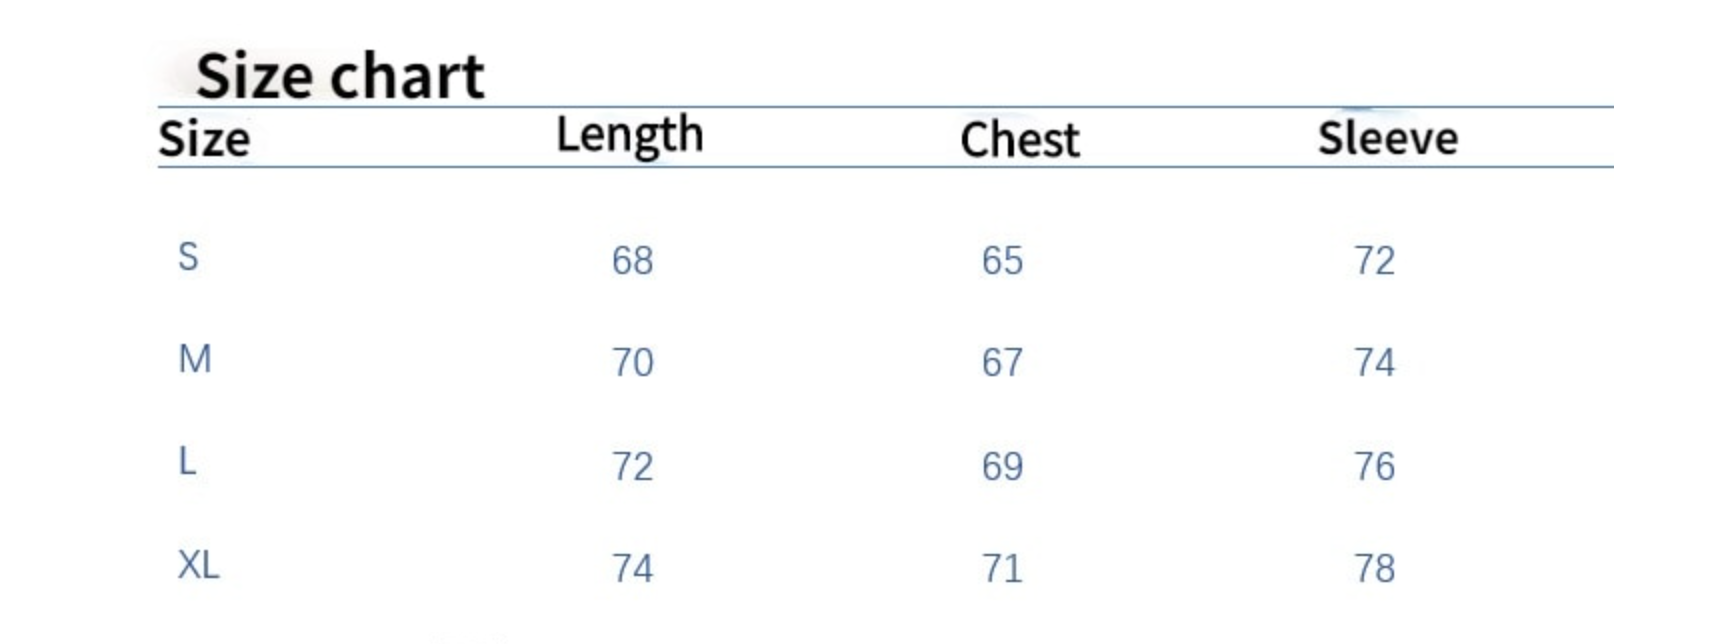Select sleeve value 74 in M row

(1374, 362)
